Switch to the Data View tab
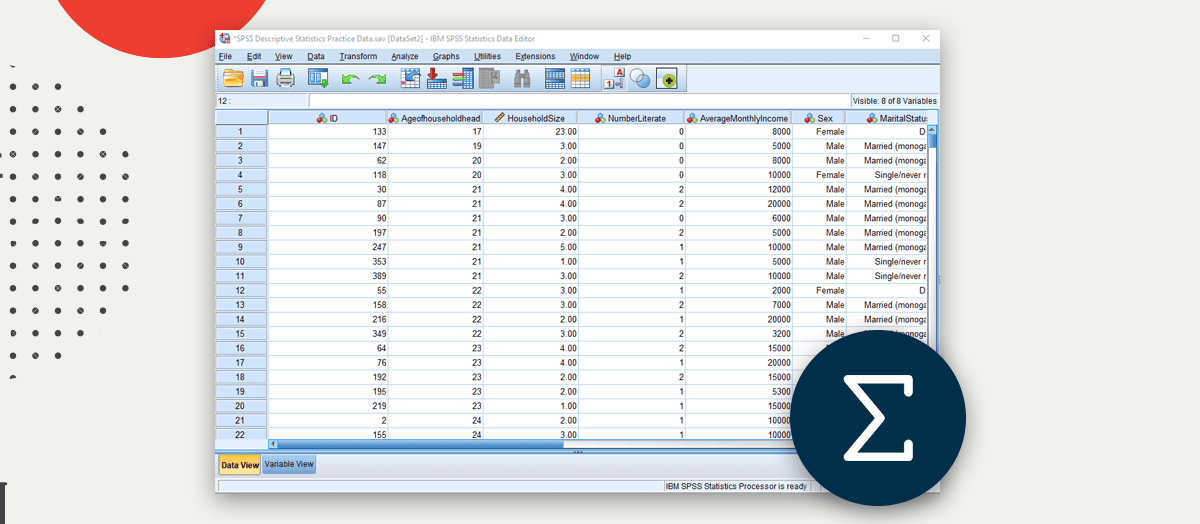The width and height of the screenshot is (1200, 524). pos(239,464)
